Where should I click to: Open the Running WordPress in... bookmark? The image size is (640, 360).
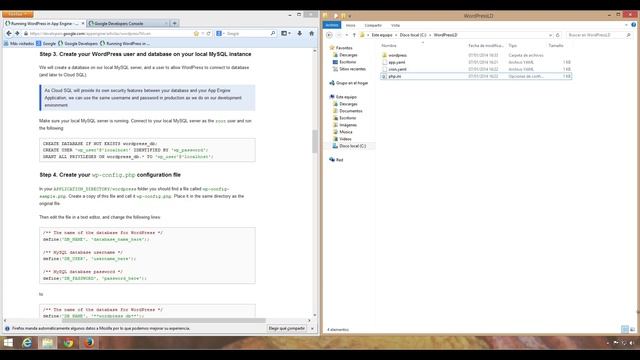pyautogui.click(x=125, y=43)
